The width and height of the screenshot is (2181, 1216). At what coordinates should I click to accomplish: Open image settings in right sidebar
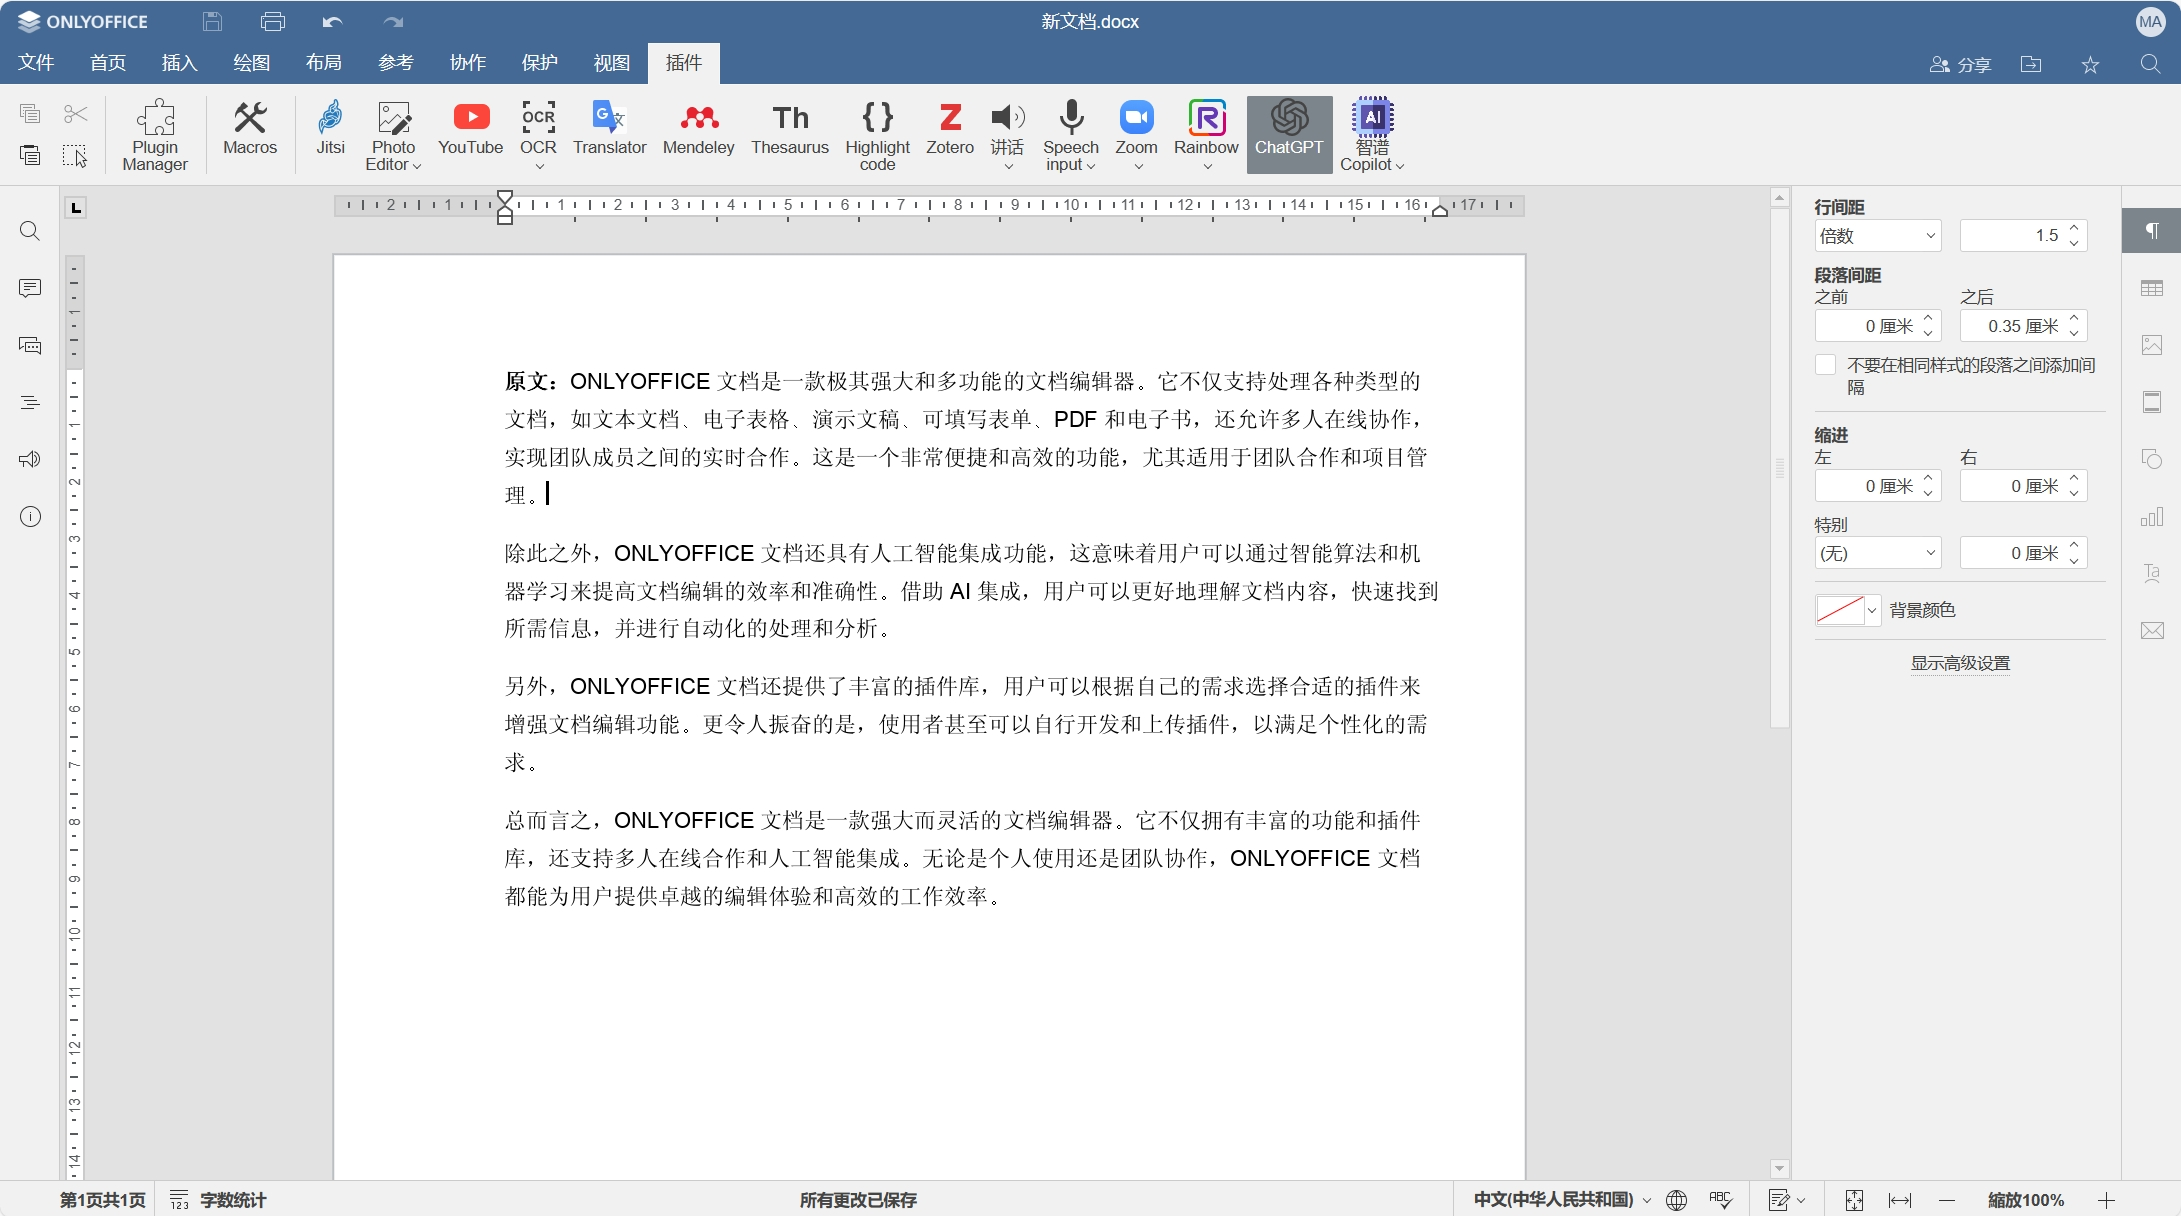(2152, 345)
